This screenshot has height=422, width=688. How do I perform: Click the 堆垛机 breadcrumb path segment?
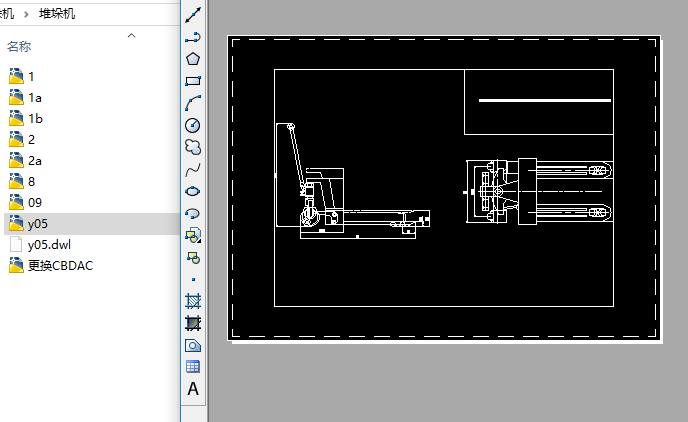[57, 14]
